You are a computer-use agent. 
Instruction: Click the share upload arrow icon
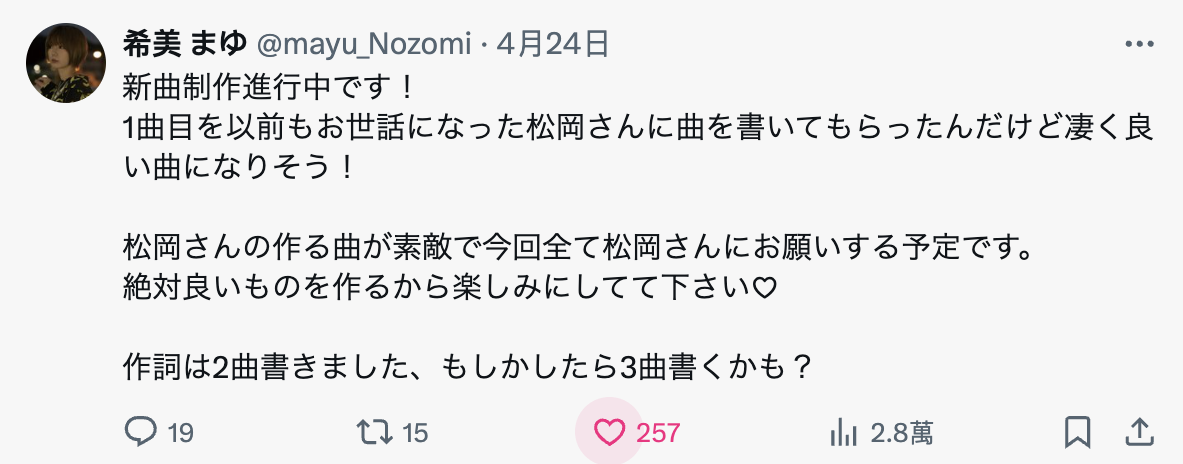click(1139, 432)
